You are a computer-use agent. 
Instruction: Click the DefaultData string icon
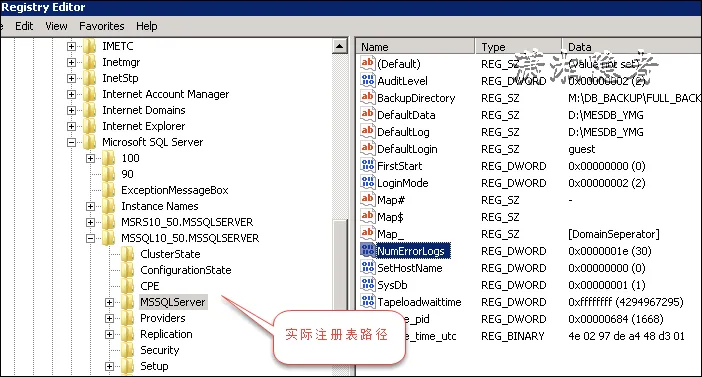click(x=368, y=114)
